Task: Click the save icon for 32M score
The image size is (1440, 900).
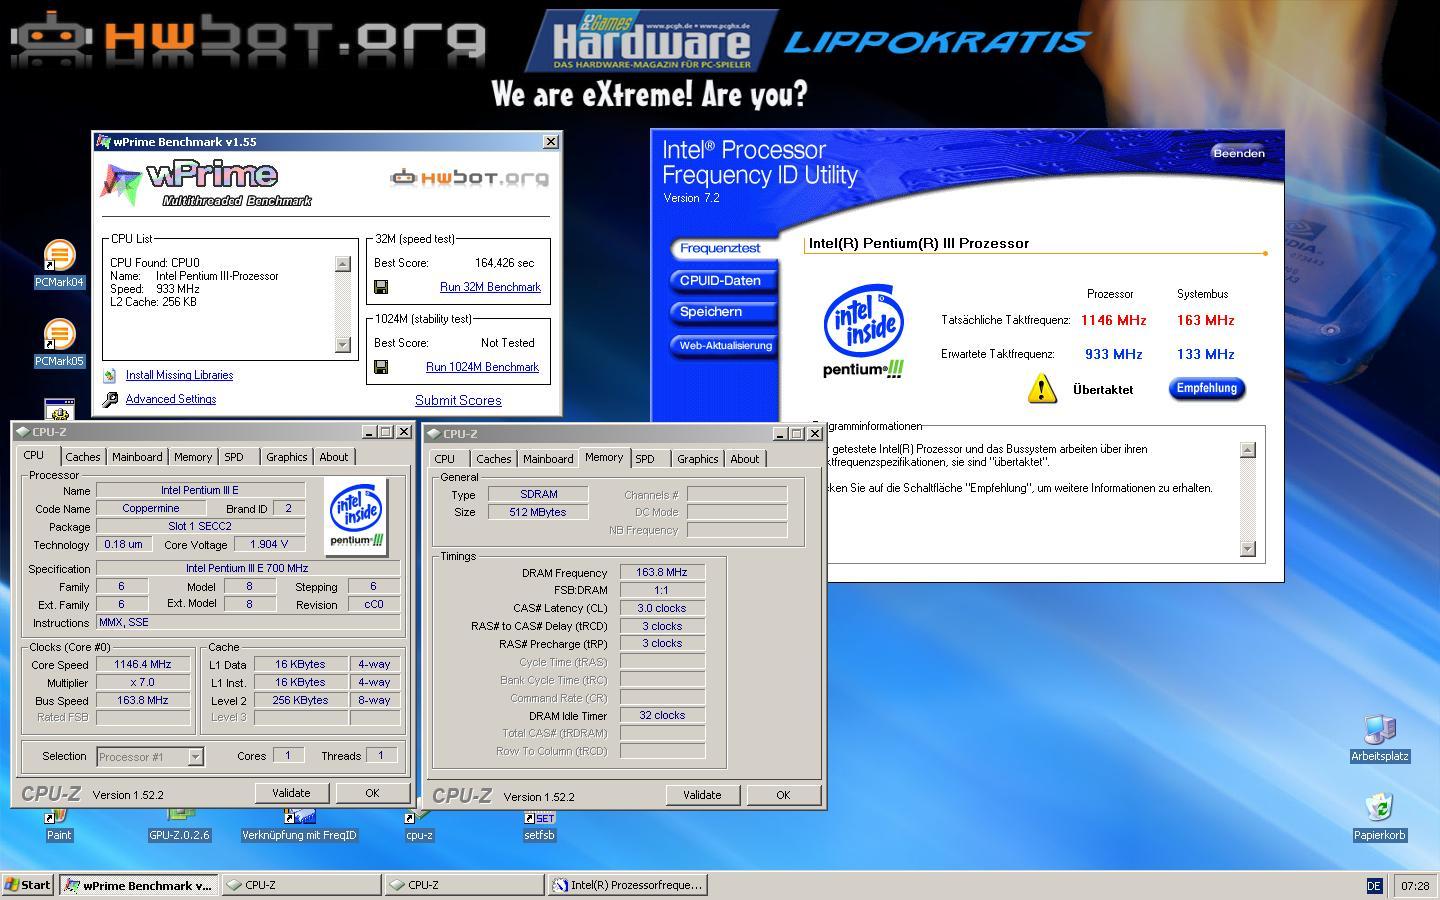Action: point(381,287)
